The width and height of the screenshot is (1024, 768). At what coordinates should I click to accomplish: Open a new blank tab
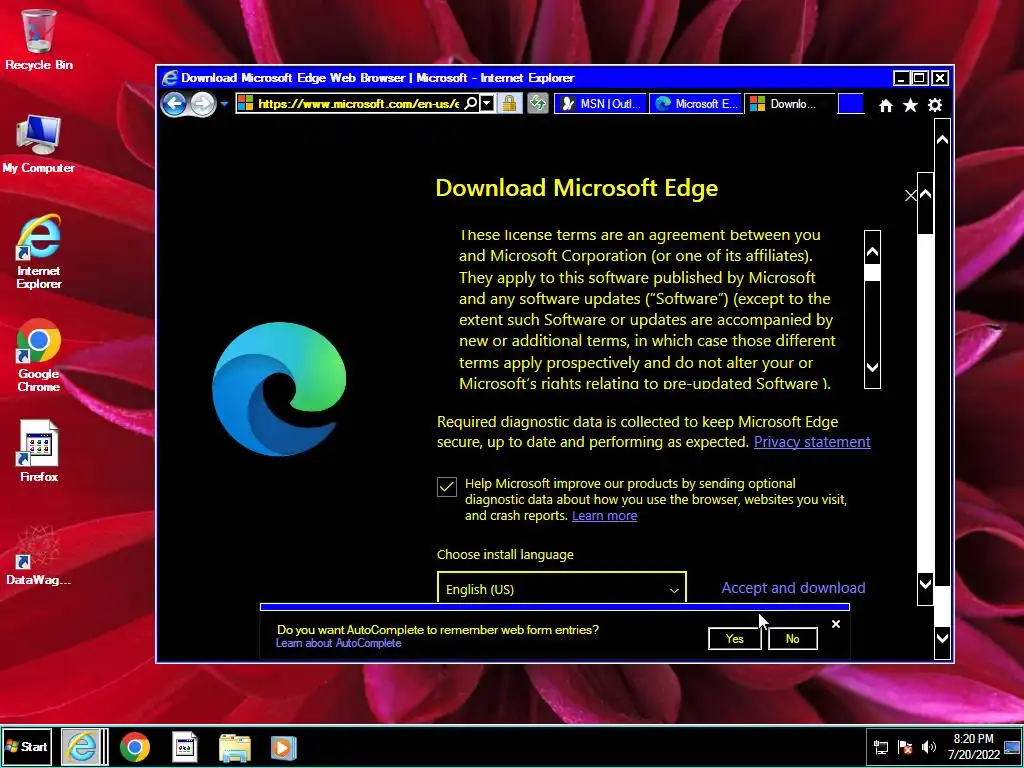coord(851,103)
